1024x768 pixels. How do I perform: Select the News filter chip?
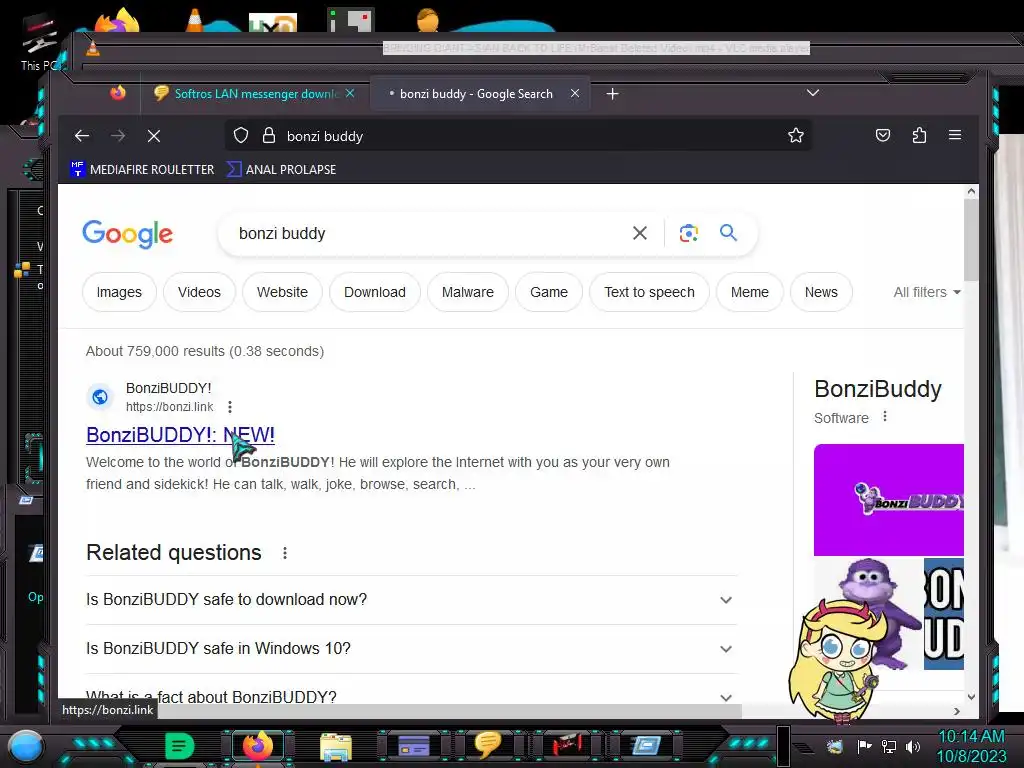(821, 292)
